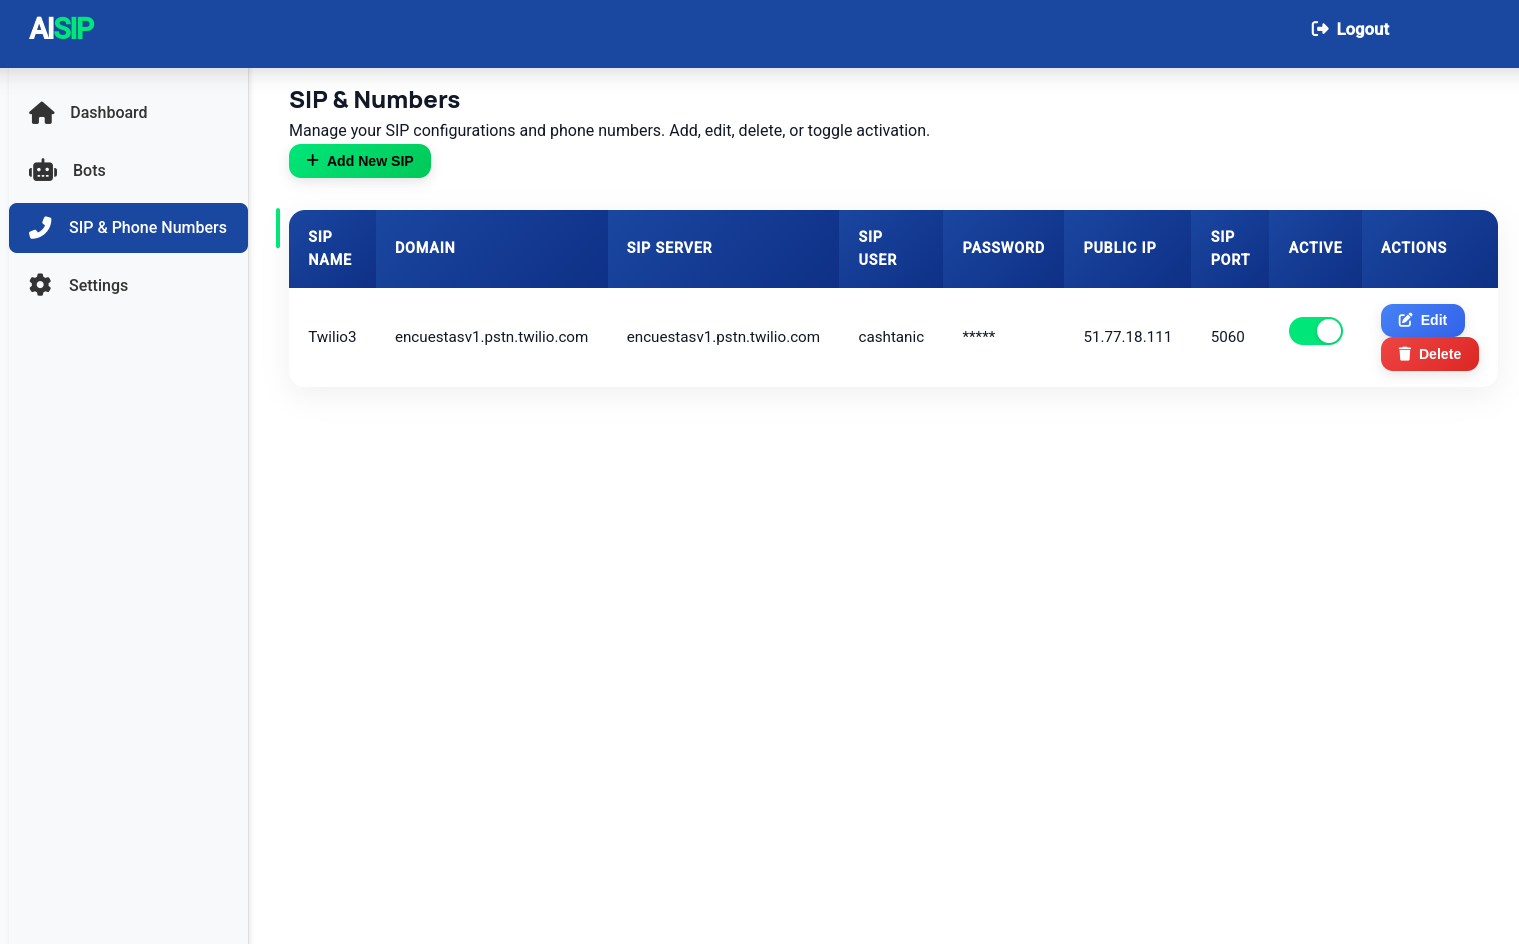Click the masked password value in row
This screenshot has height=944, width=1519.
pos(978,337)
